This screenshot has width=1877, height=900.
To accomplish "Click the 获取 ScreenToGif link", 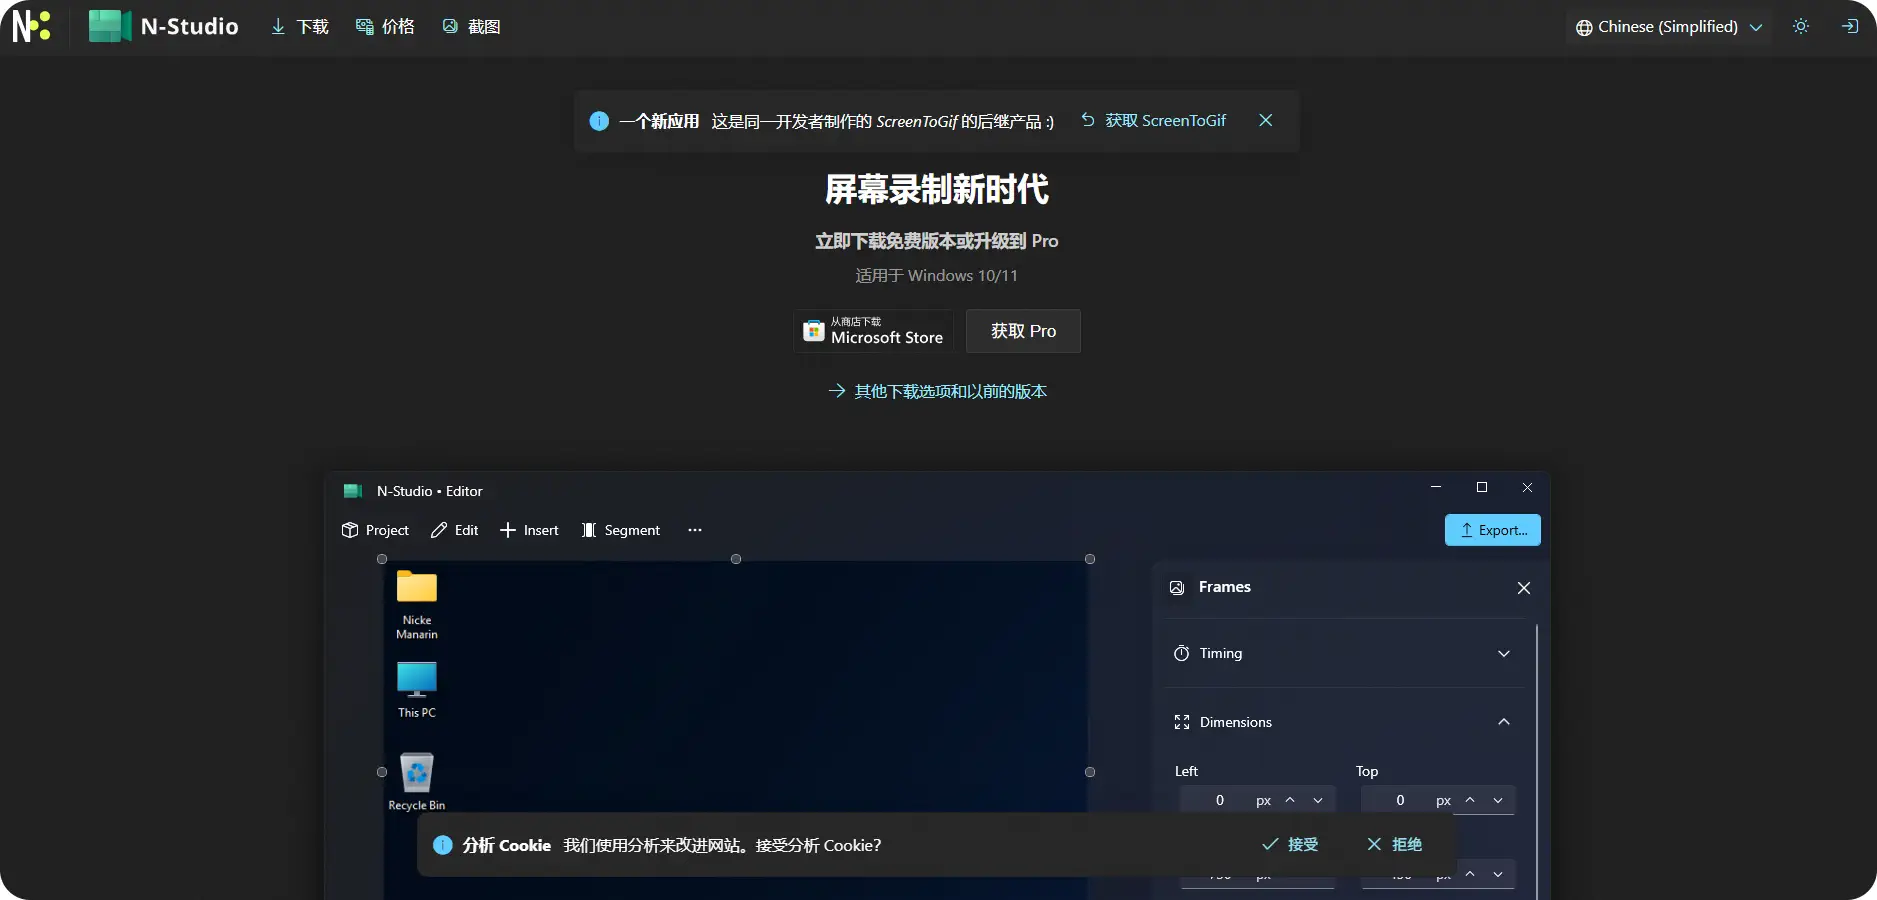I will pyautogui.click(x=1153, y=120).
